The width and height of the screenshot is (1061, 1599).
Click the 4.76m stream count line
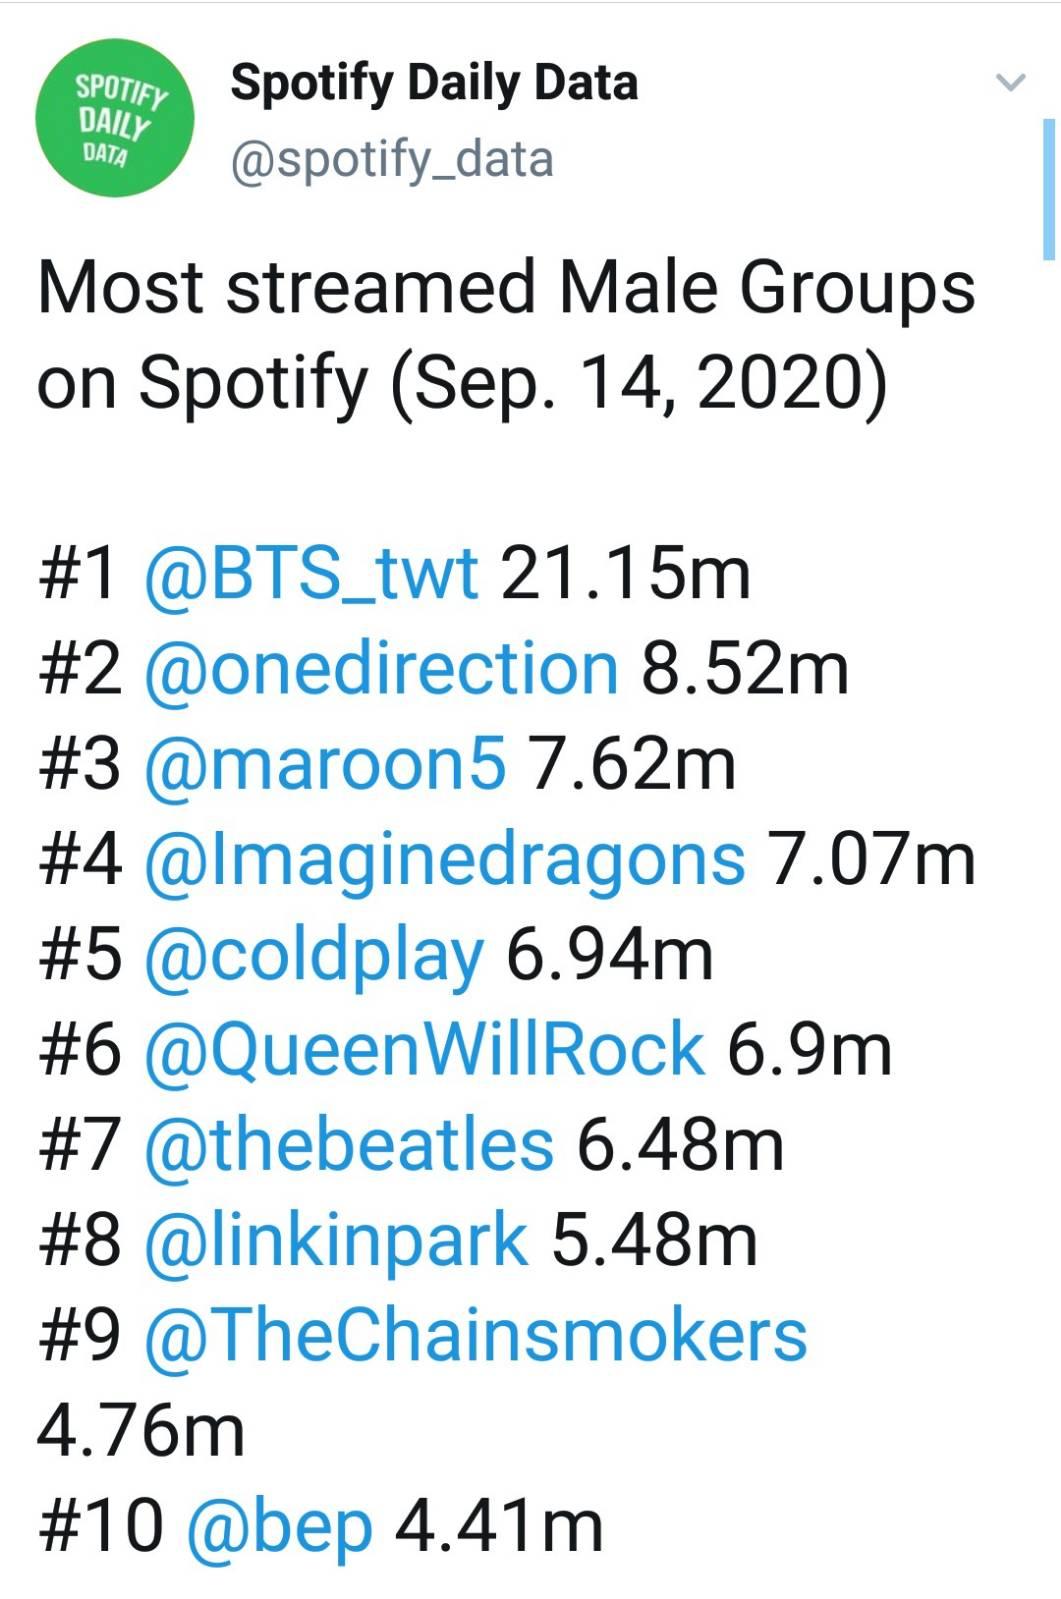141,1430
